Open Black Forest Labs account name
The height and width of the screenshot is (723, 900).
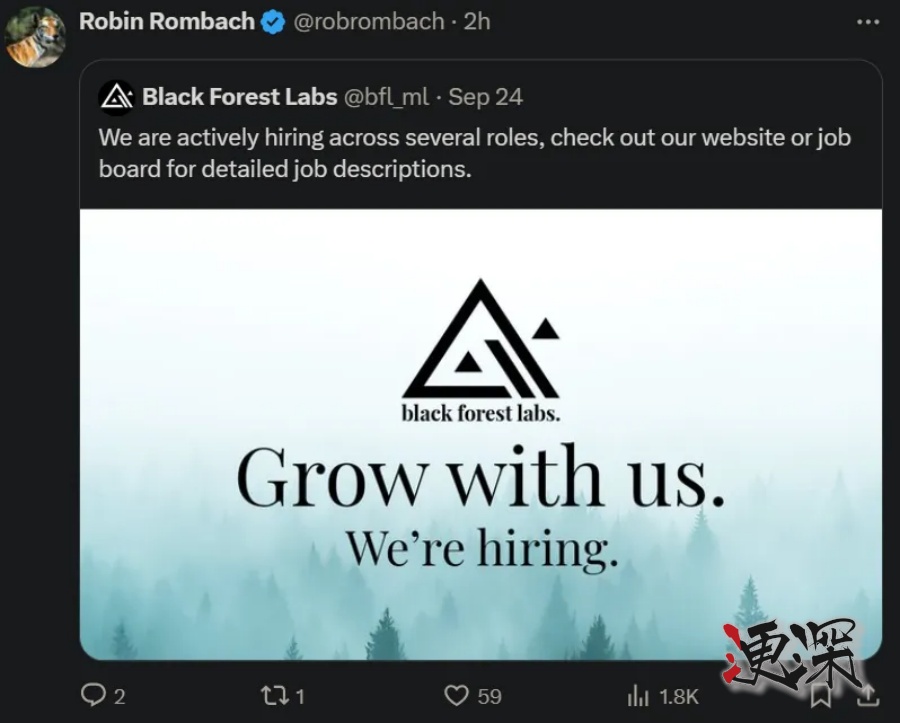click(240, 96)
